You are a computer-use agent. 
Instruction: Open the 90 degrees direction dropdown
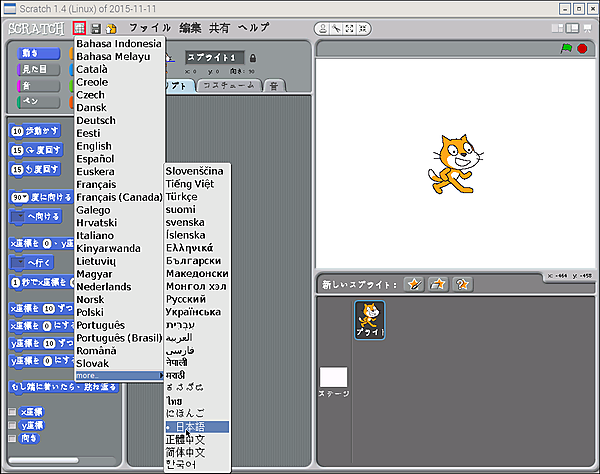tap(24, 198)
